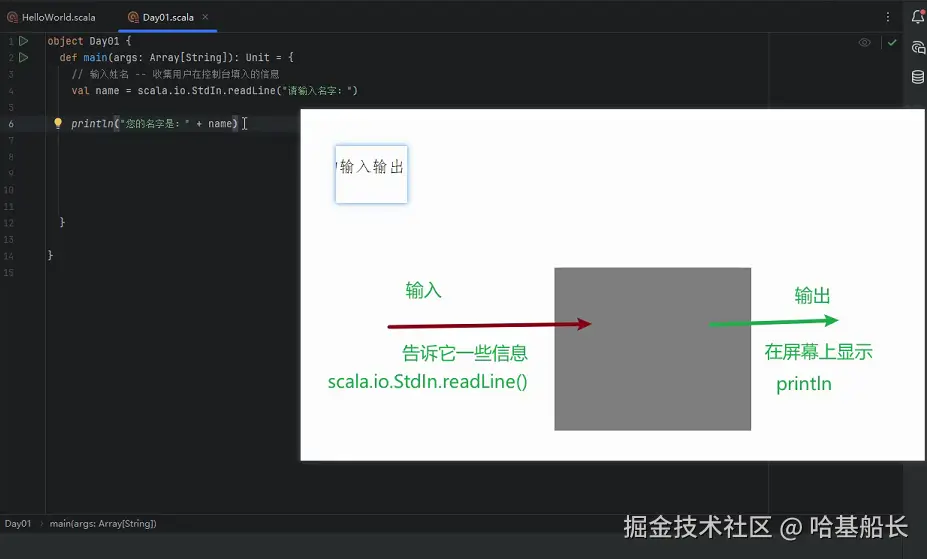927x559 pixels.
Task: Click 'scala.io.StdIn.readLine()' label in slide
Action: (x=427, y=382)
